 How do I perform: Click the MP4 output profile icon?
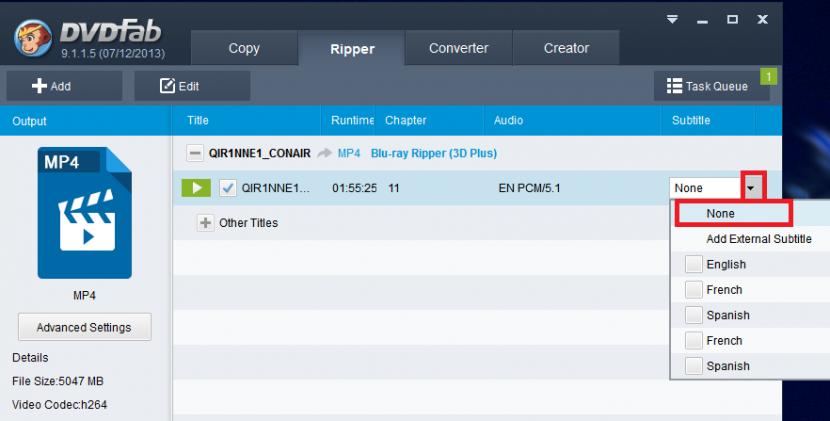85,213
